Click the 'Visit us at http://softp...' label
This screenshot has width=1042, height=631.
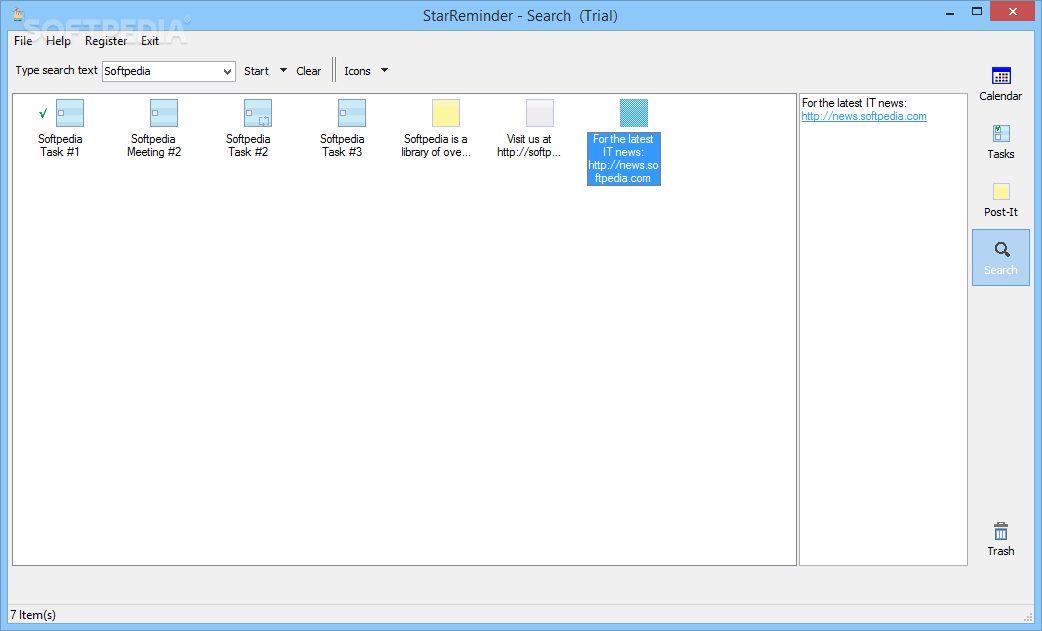coord(529,145)
